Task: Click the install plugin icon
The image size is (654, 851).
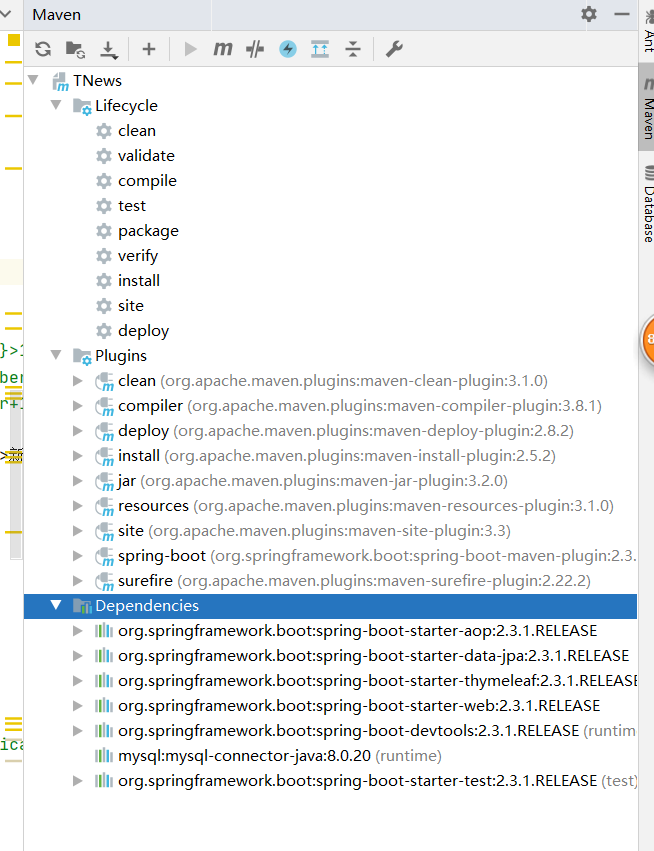Action: 104,456
